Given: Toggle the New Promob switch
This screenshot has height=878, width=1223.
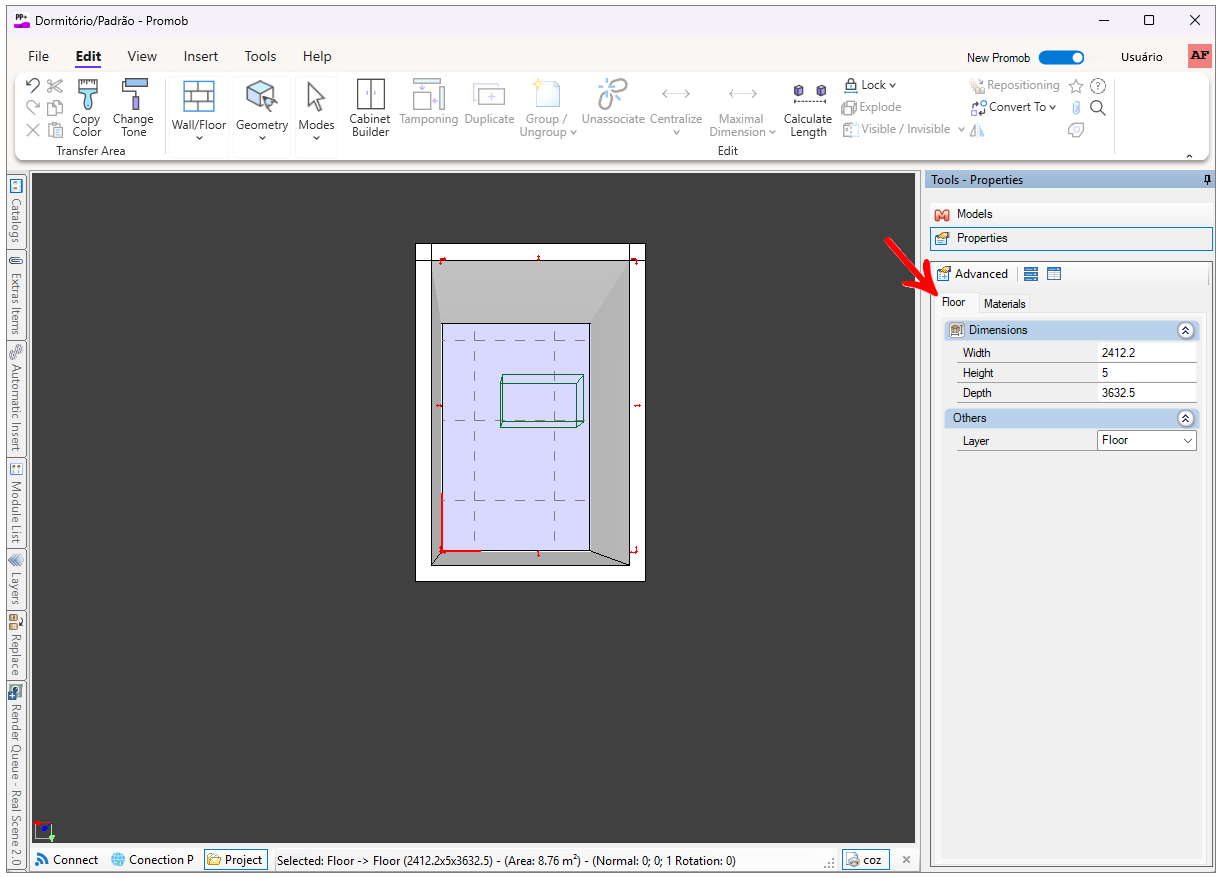Looking at the screenshot, I should pyautogui.click(x=1061, y=58).
